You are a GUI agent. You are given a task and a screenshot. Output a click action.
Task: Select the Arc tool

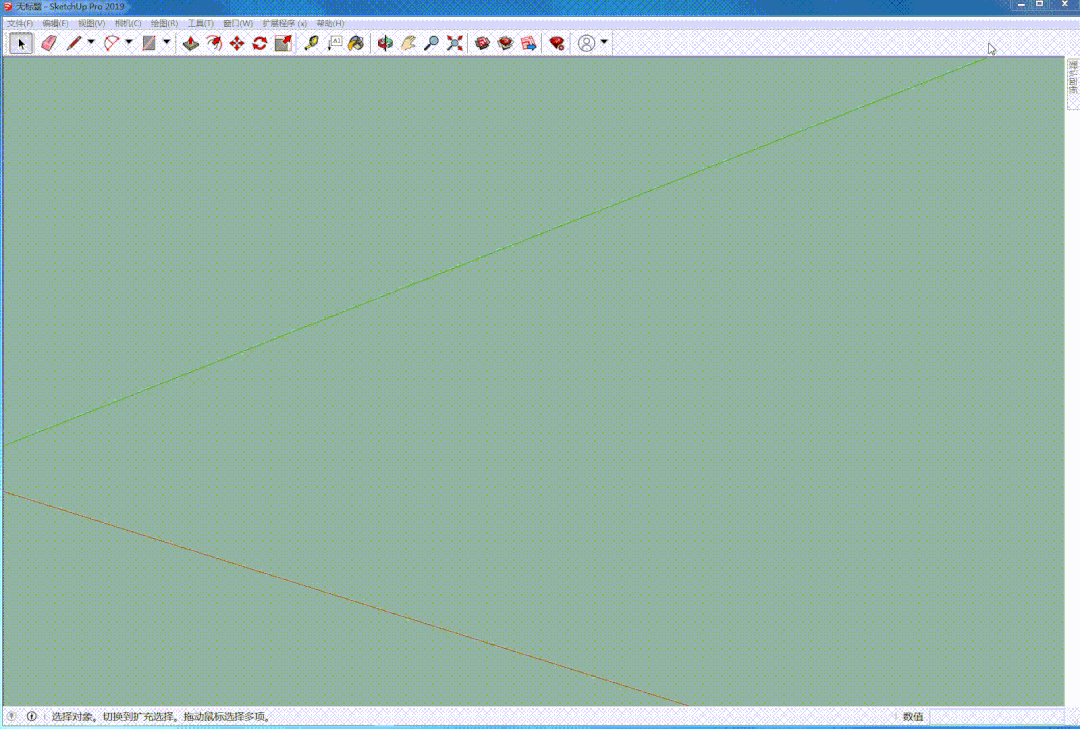coord(111,43)
